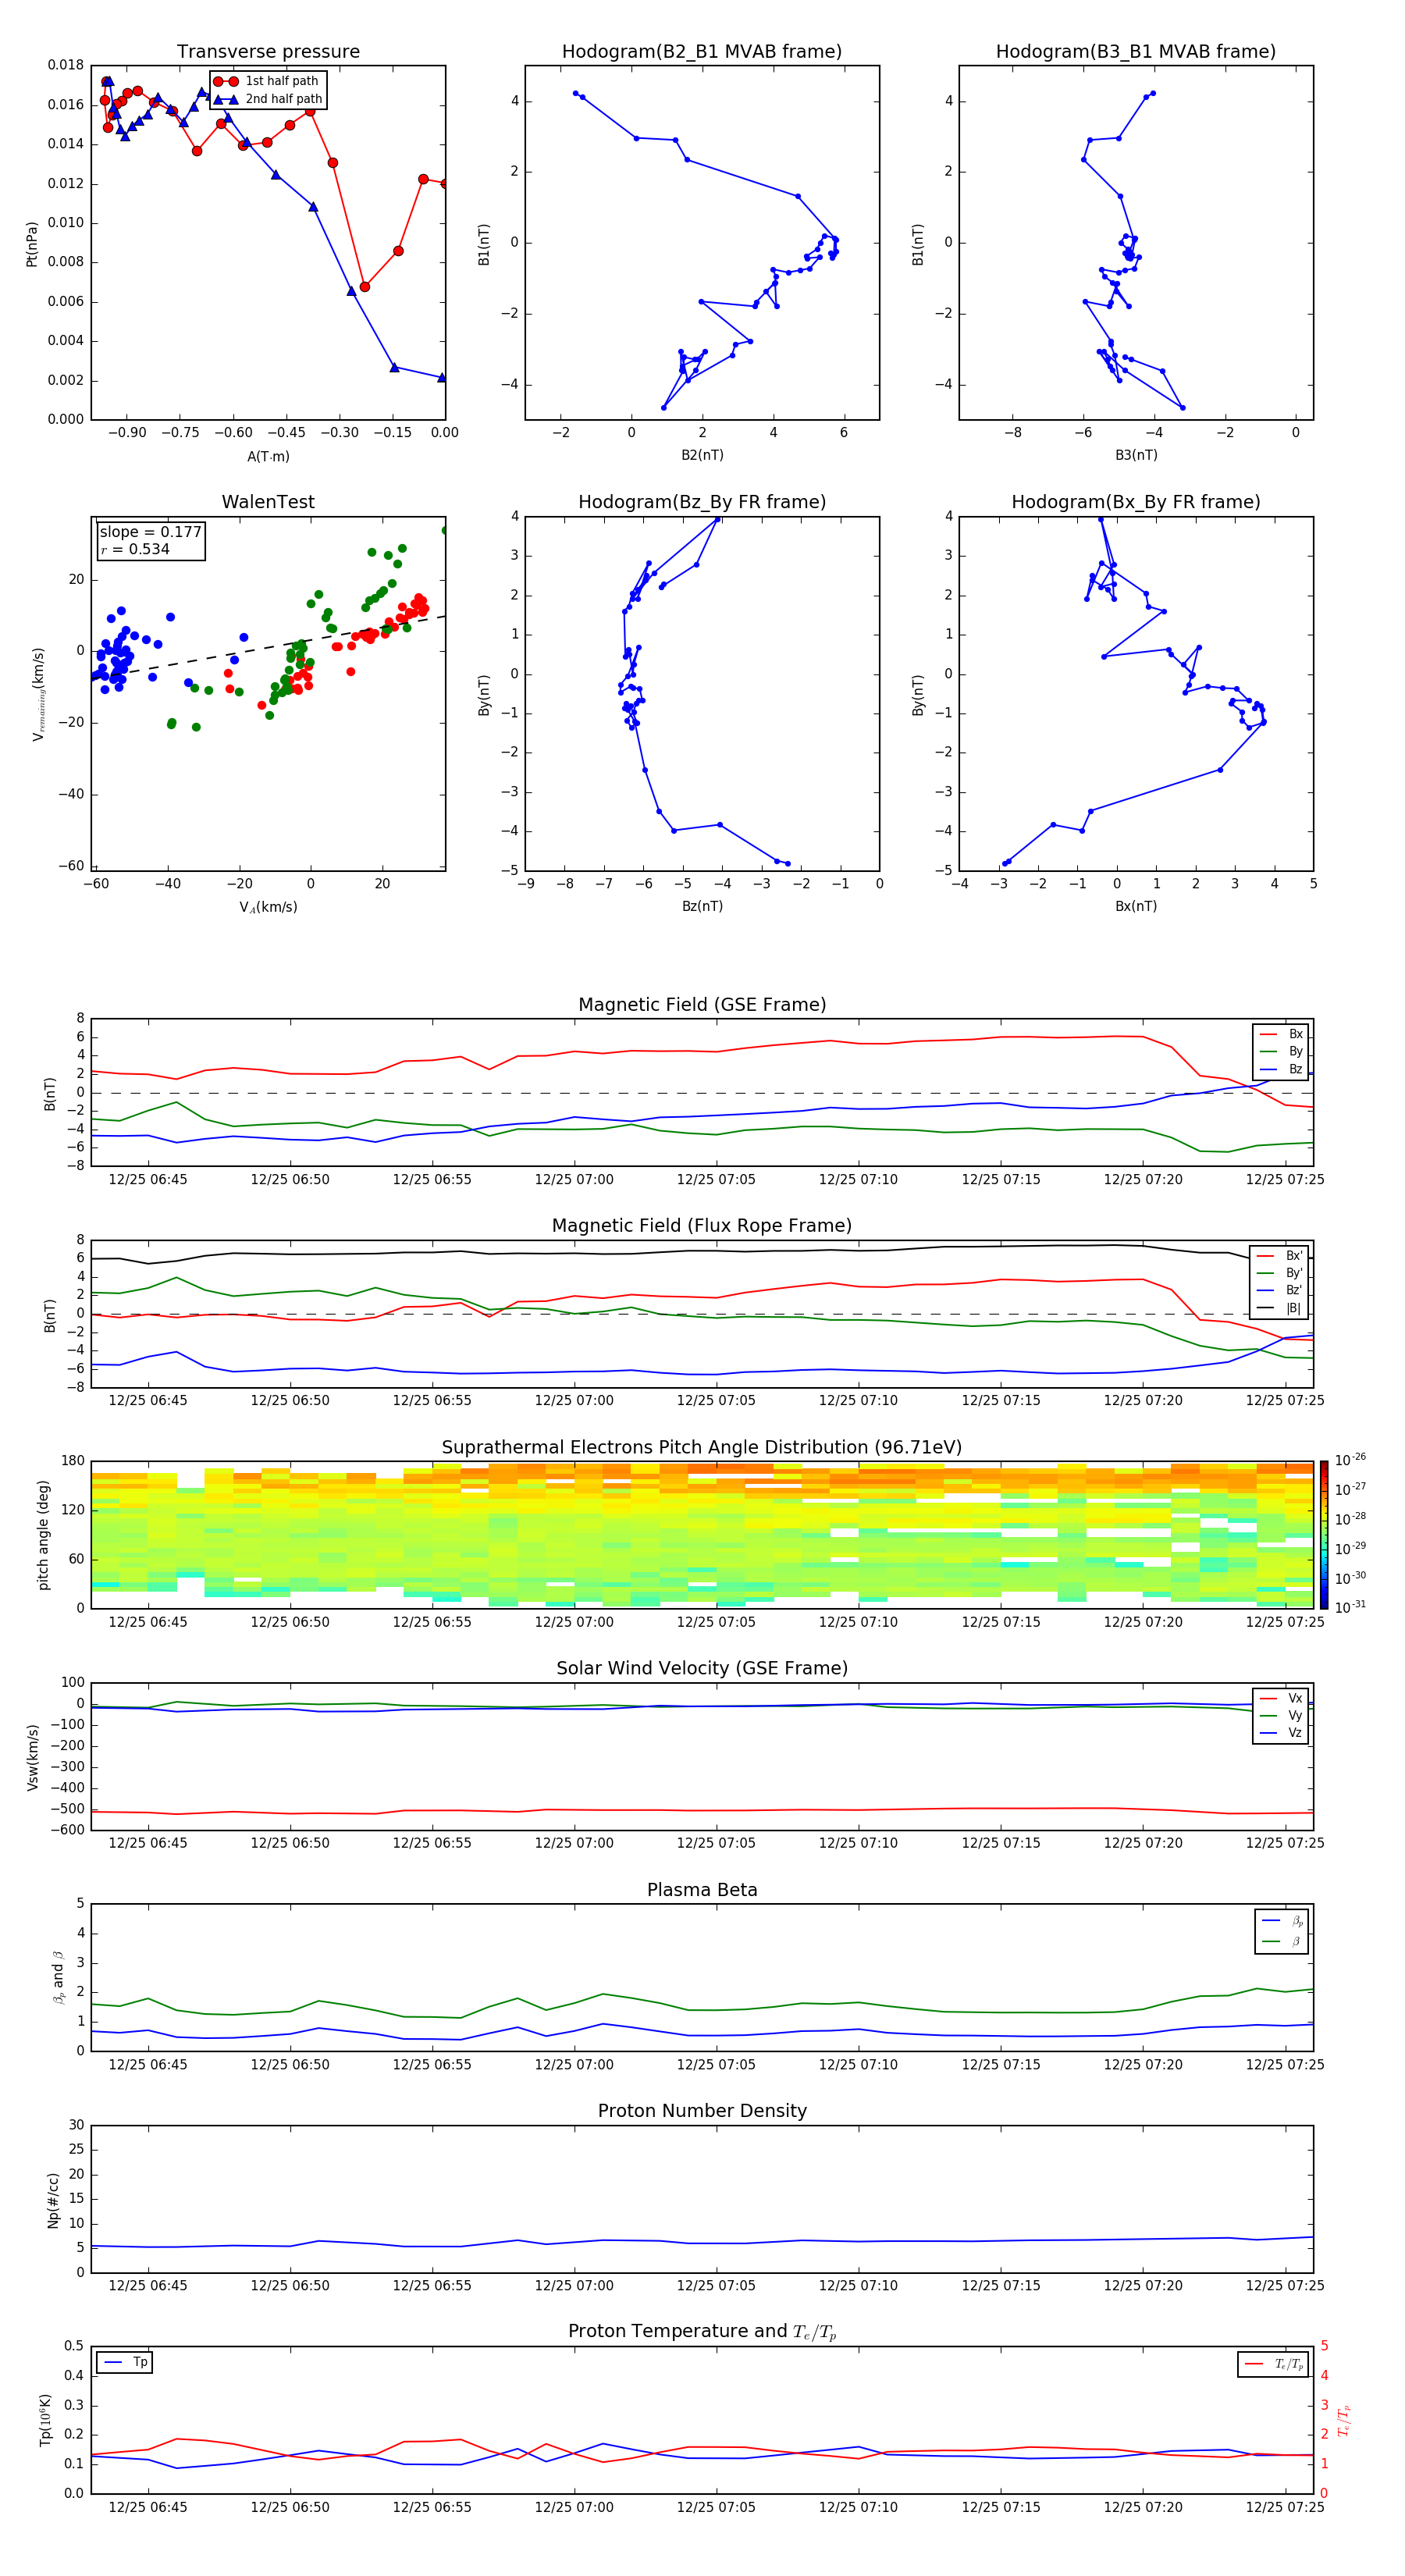This screenshot has width=1405, height=2576.
Task: Click the 'Proton Temperature and Te/Tp' title
Action: click(x=702, y=2331)
